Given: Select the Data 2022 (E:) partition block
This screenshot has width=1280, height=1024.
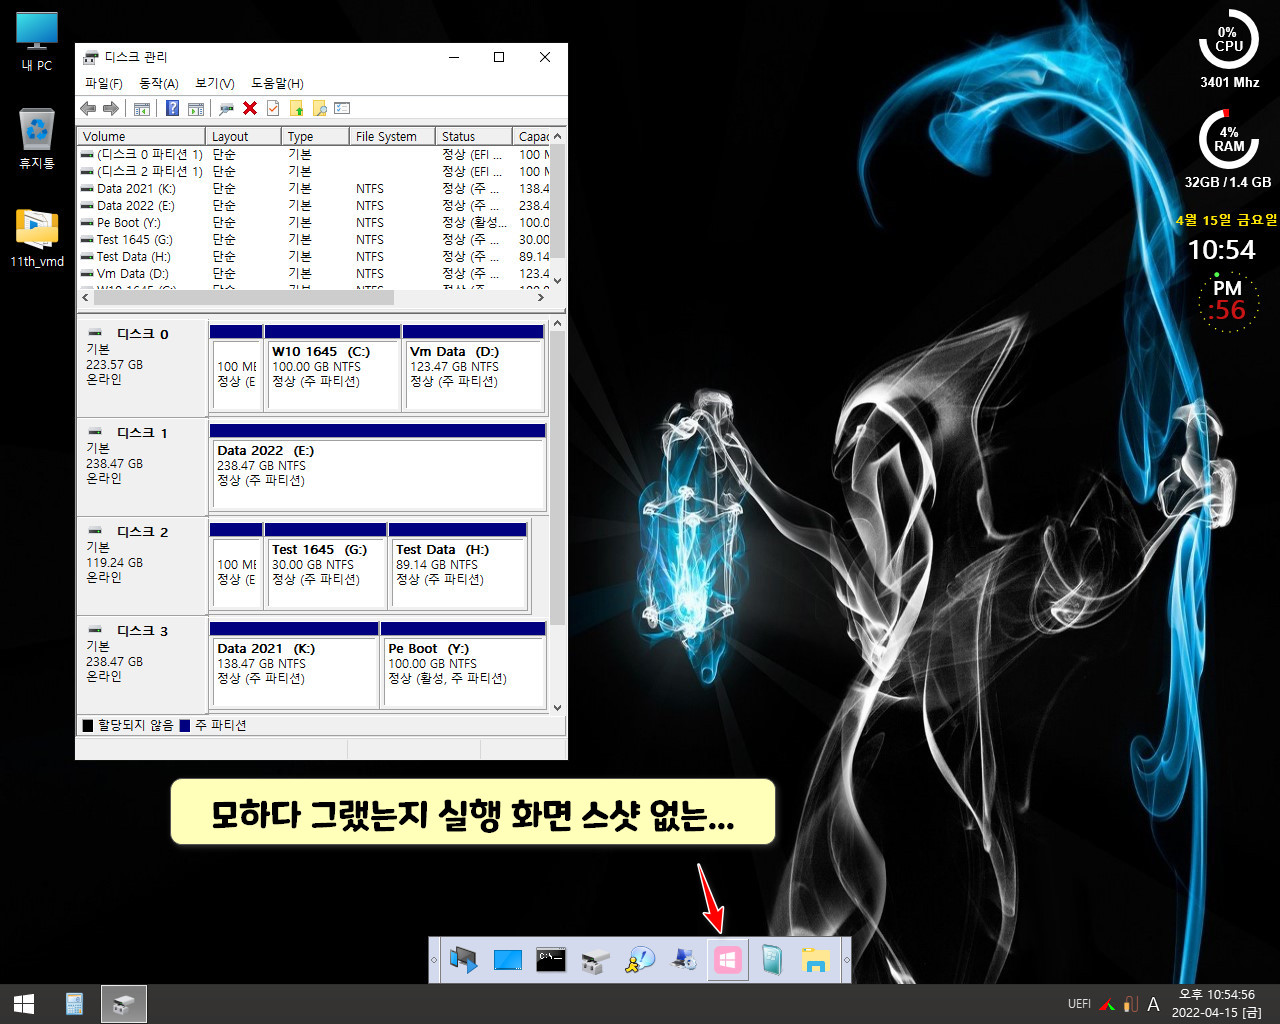Looking at the screenshot, I should [x=378, y=466].
